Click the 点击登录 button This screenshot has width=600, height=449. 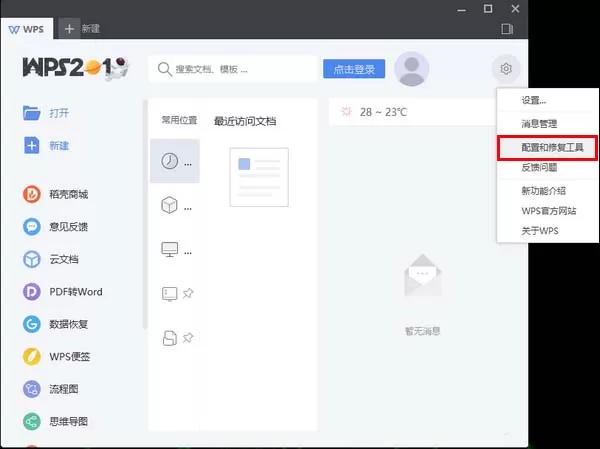coord(354,69)
